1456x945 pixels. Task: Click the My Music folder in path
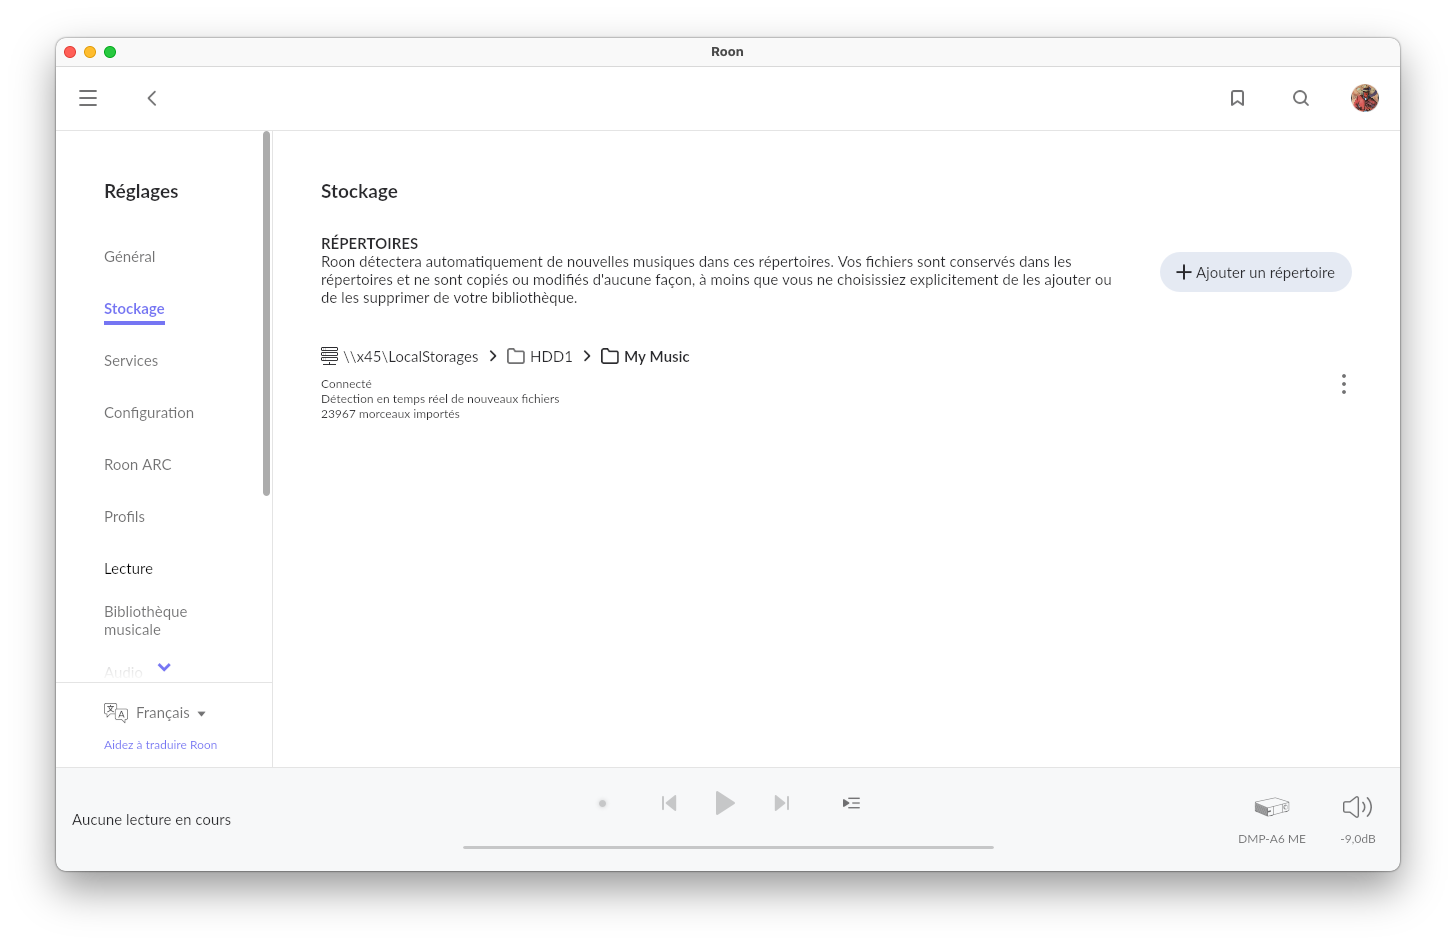point(645,356)
